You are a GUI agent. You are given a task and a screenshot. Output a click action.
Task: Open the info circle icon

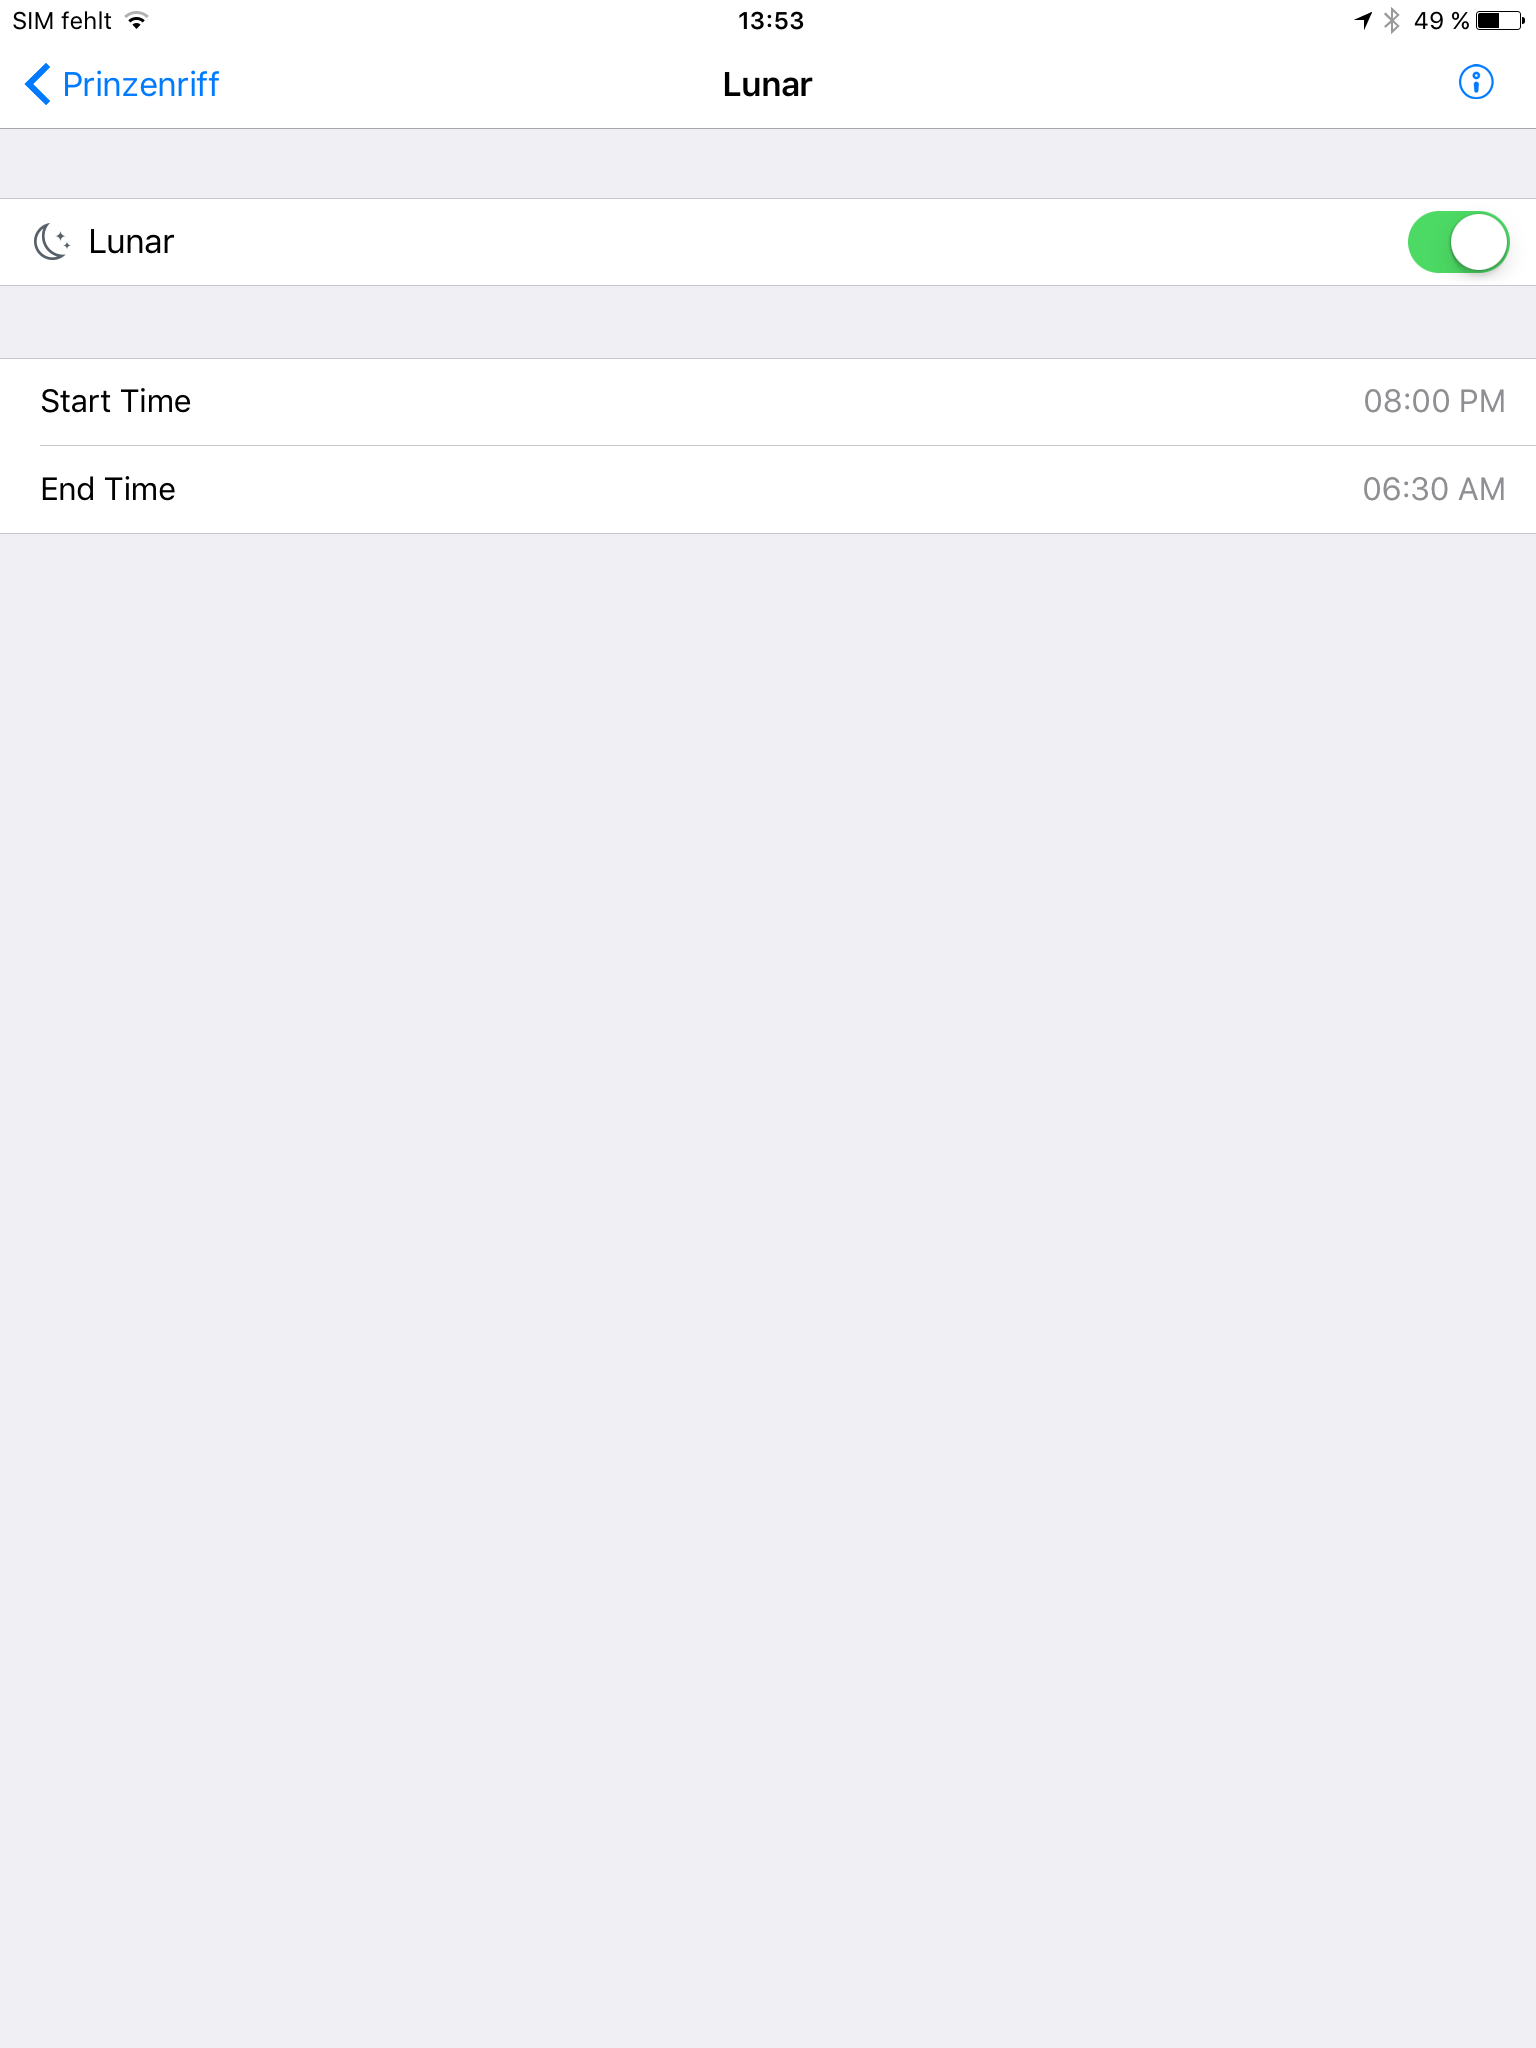(x=1476, y=82)
